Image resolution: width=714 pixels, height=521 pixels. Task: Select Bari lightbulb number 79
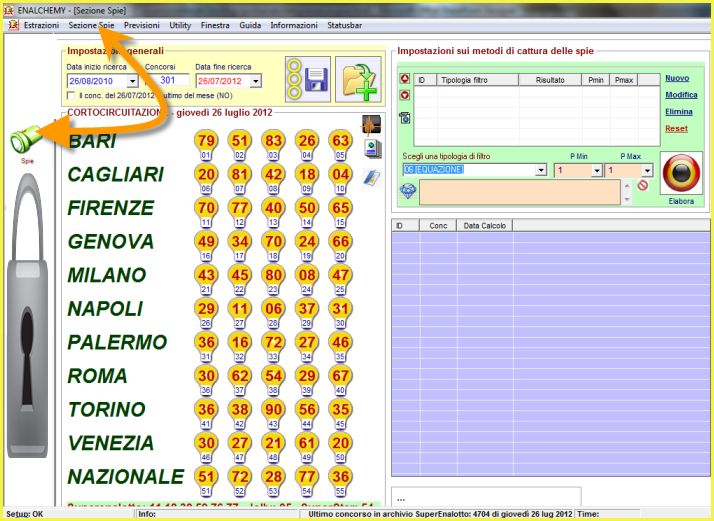(x=206, y=145)
